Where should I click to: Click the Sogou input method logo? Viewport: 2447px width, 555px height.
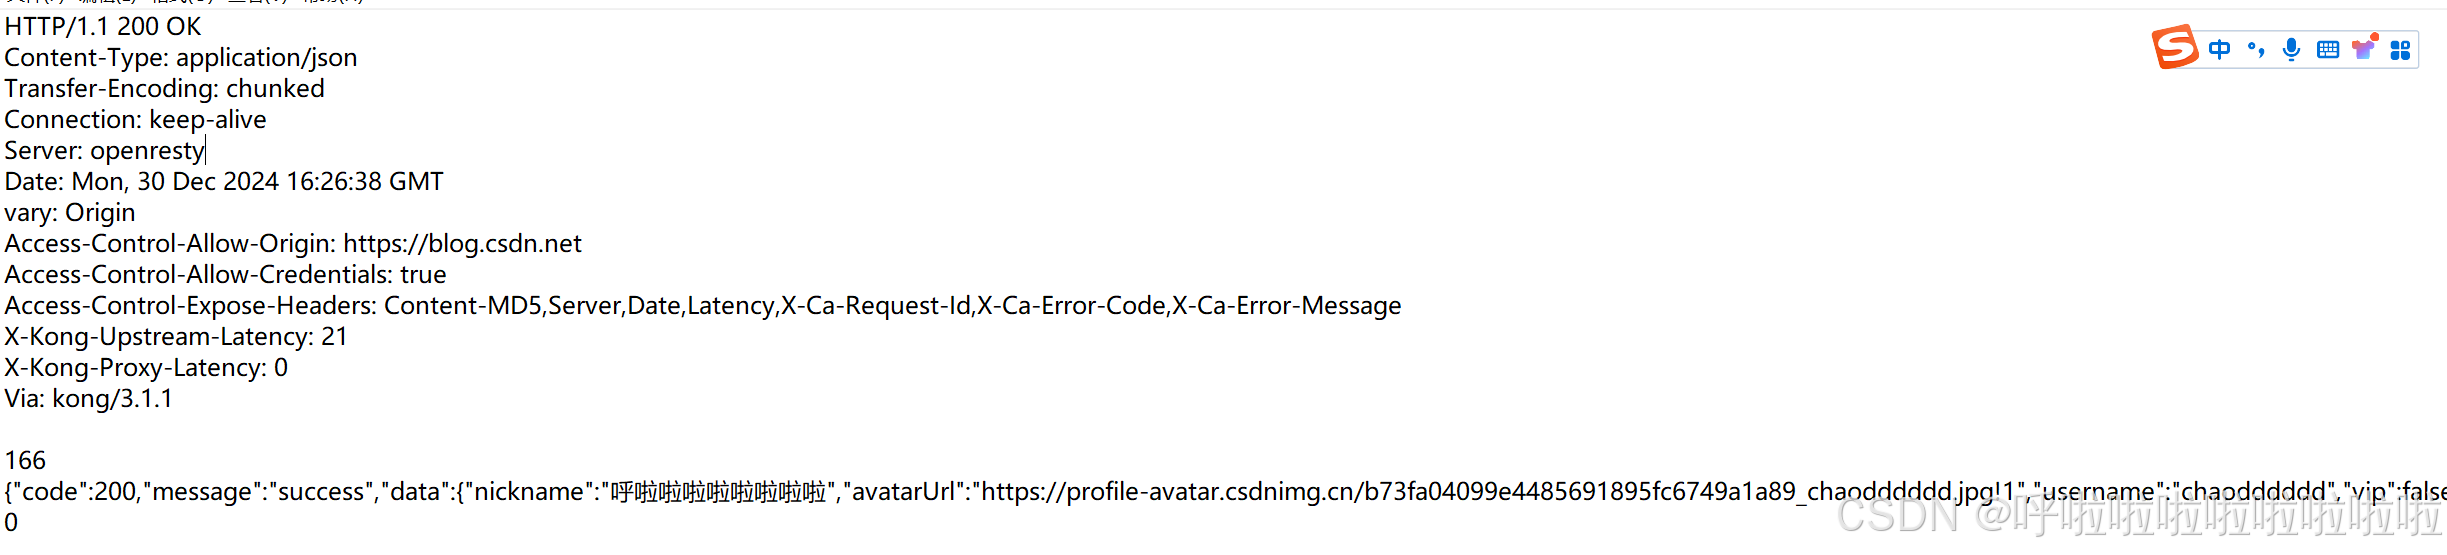coord(2174,47)
